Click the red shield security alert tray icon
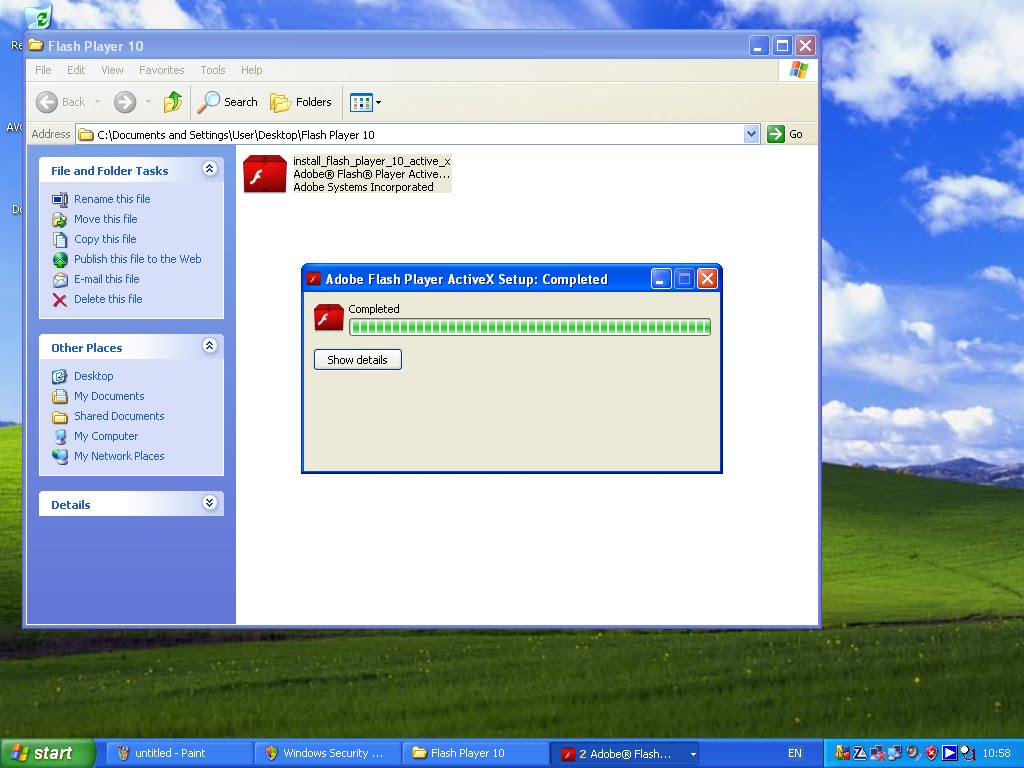The width and height of the screenshot is (1024, 768). (x=931, y=753)
